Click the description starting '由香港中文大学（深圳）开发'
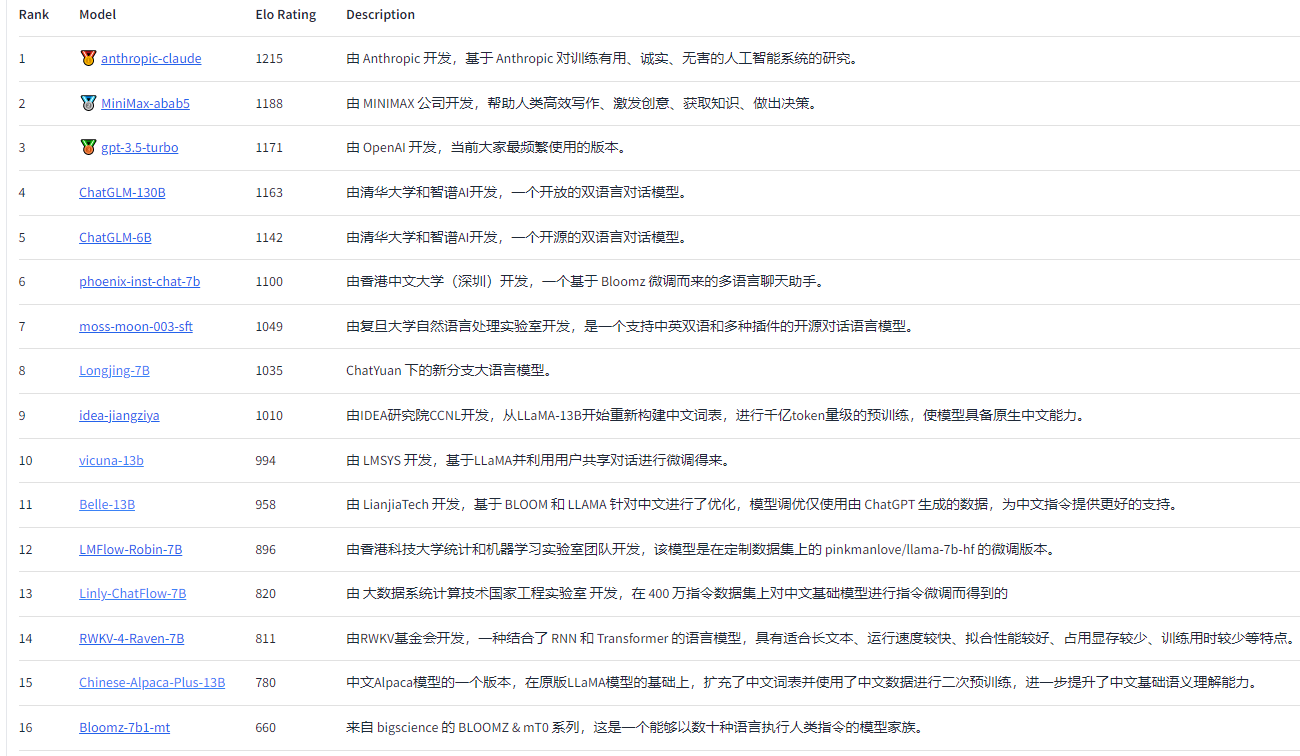This screenshot has width=1300, height=756. (586, 281)
